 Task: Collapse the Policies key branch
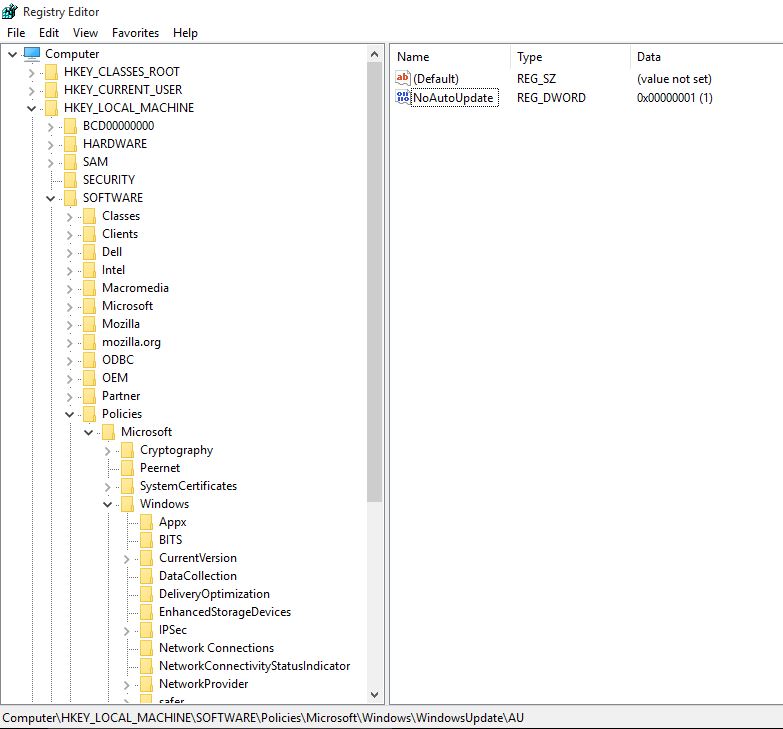click(x=69, y=414)
